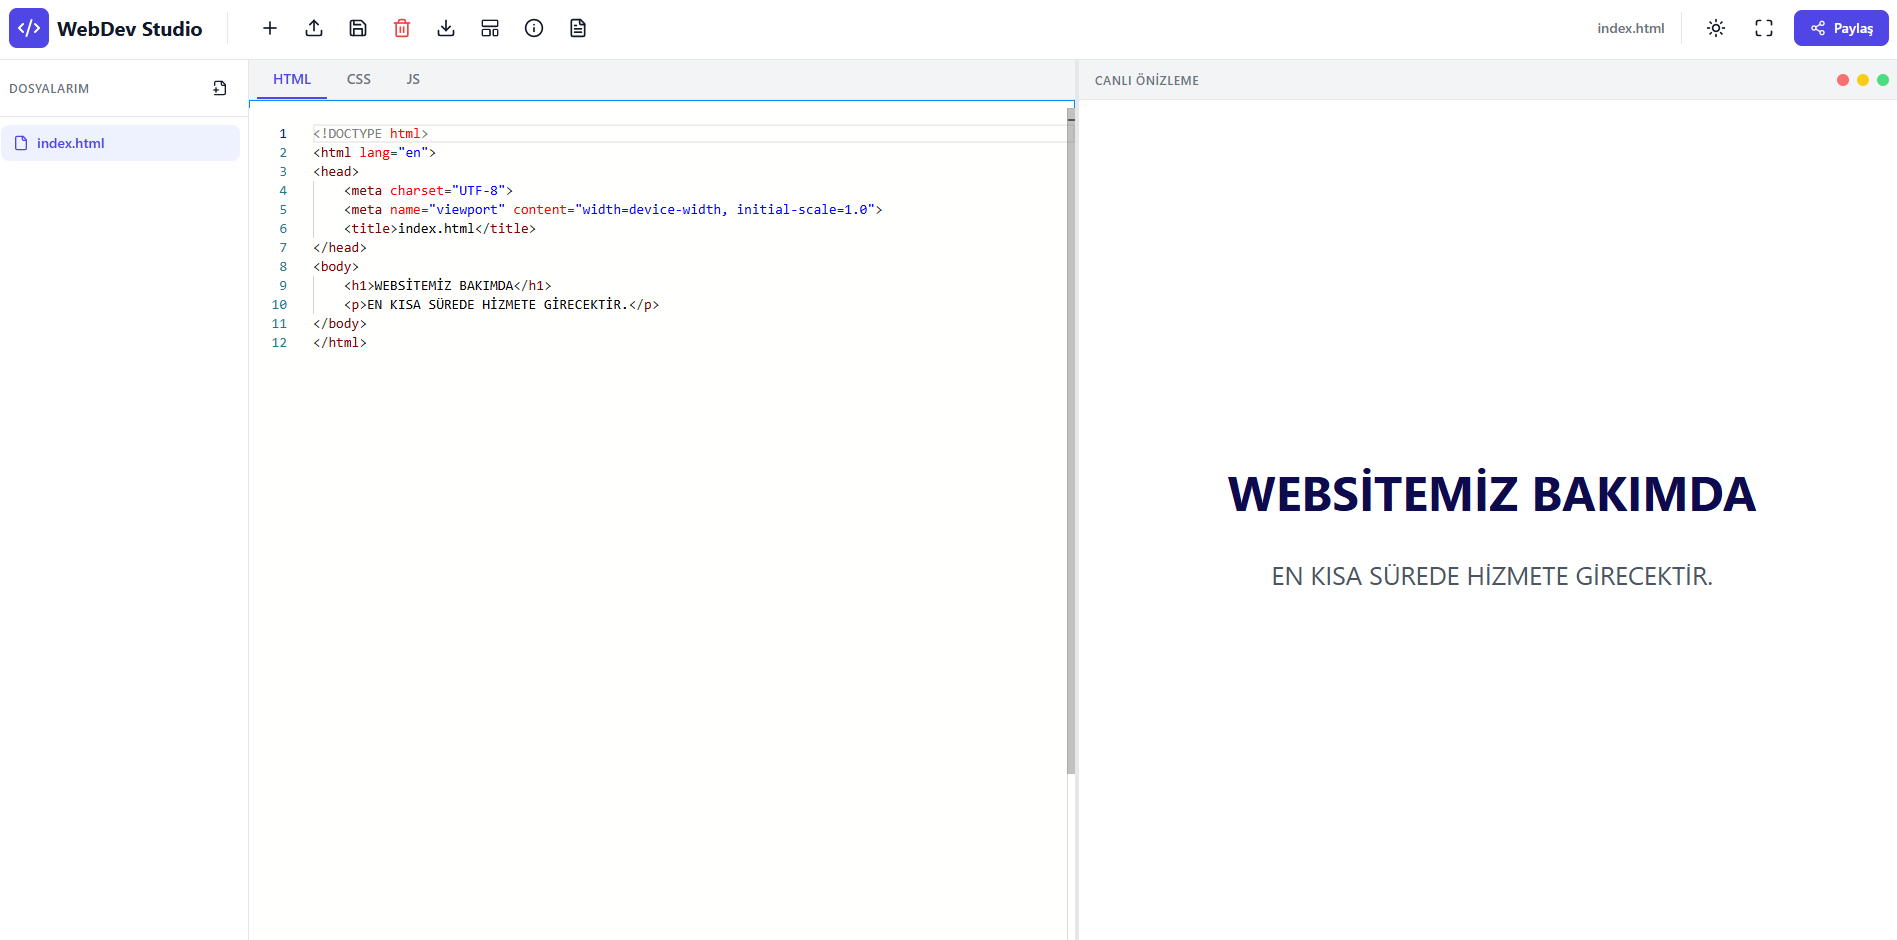Select index.html in file list
The height and width of the screenshot is (940, 1897).
point(120,143)
